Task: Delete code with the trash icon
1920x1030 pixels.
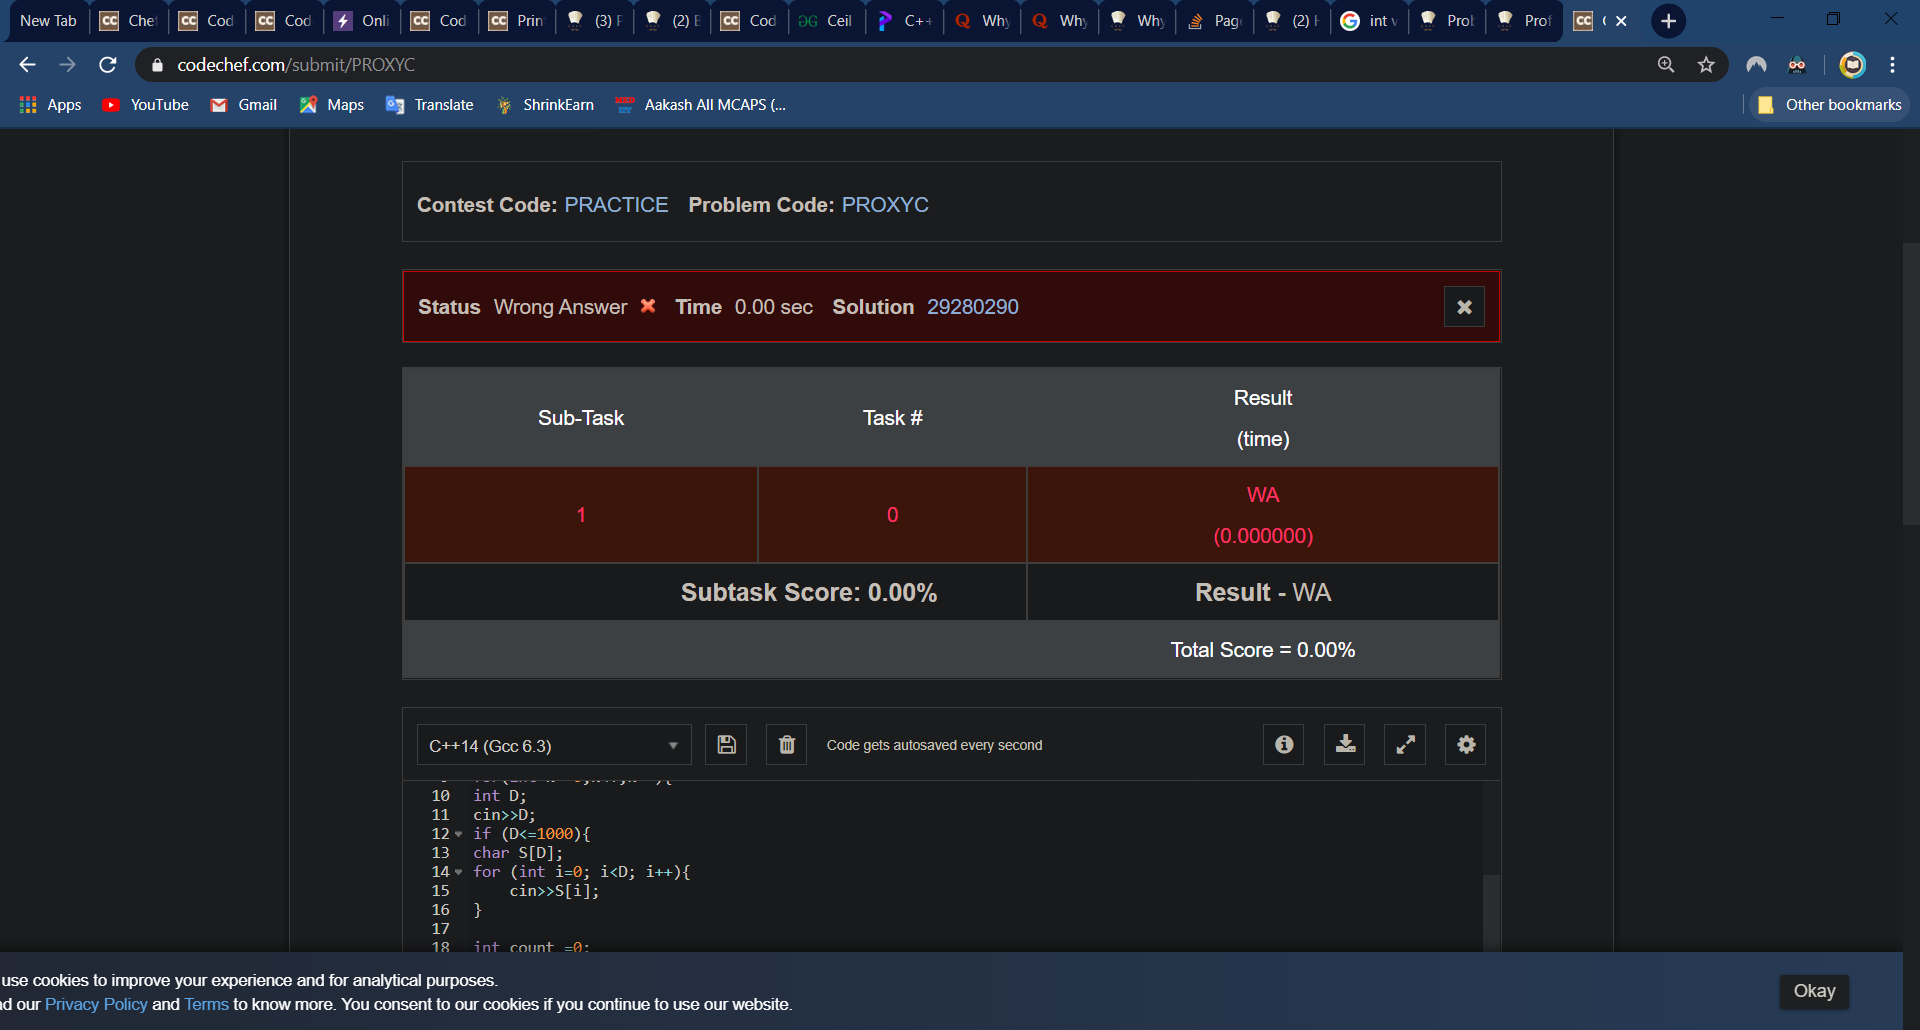Action: pyautogui.click(x=786, y=744)
